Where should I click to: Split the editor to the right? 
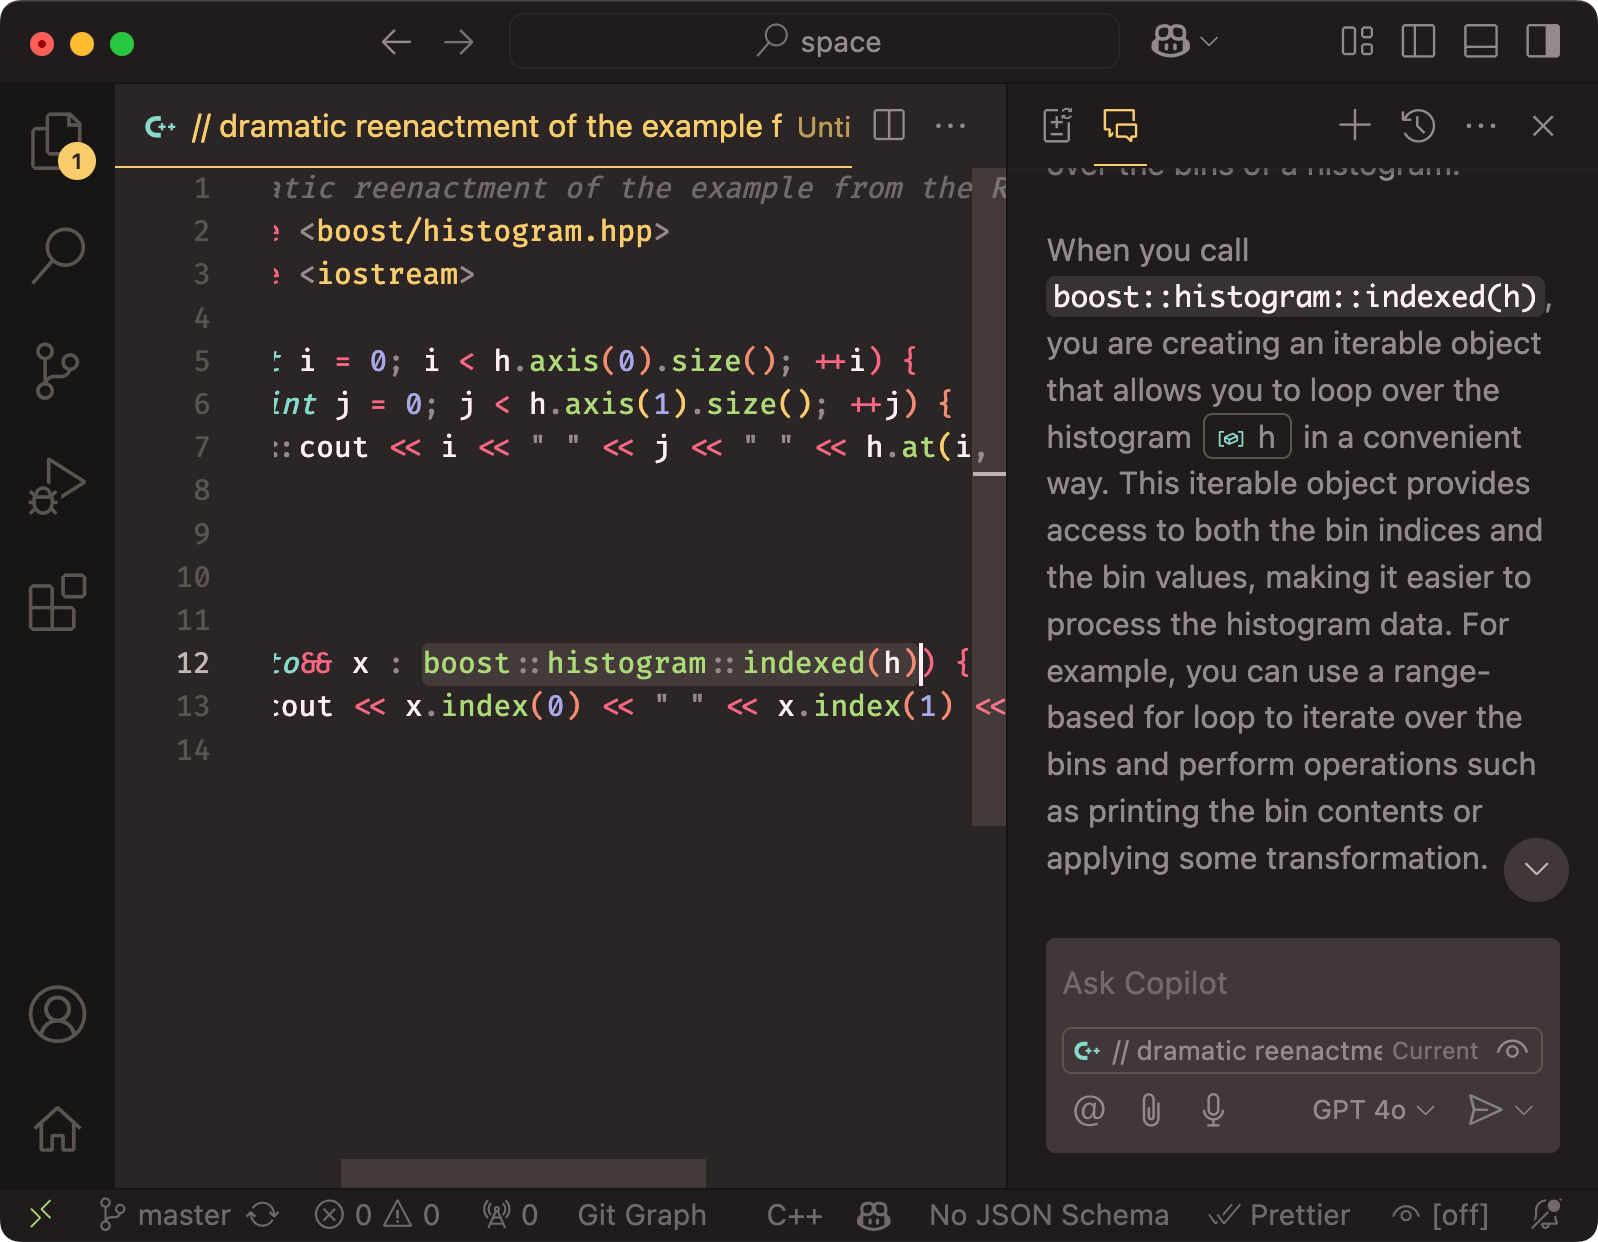pyautogui.click(x=889, y=125)
